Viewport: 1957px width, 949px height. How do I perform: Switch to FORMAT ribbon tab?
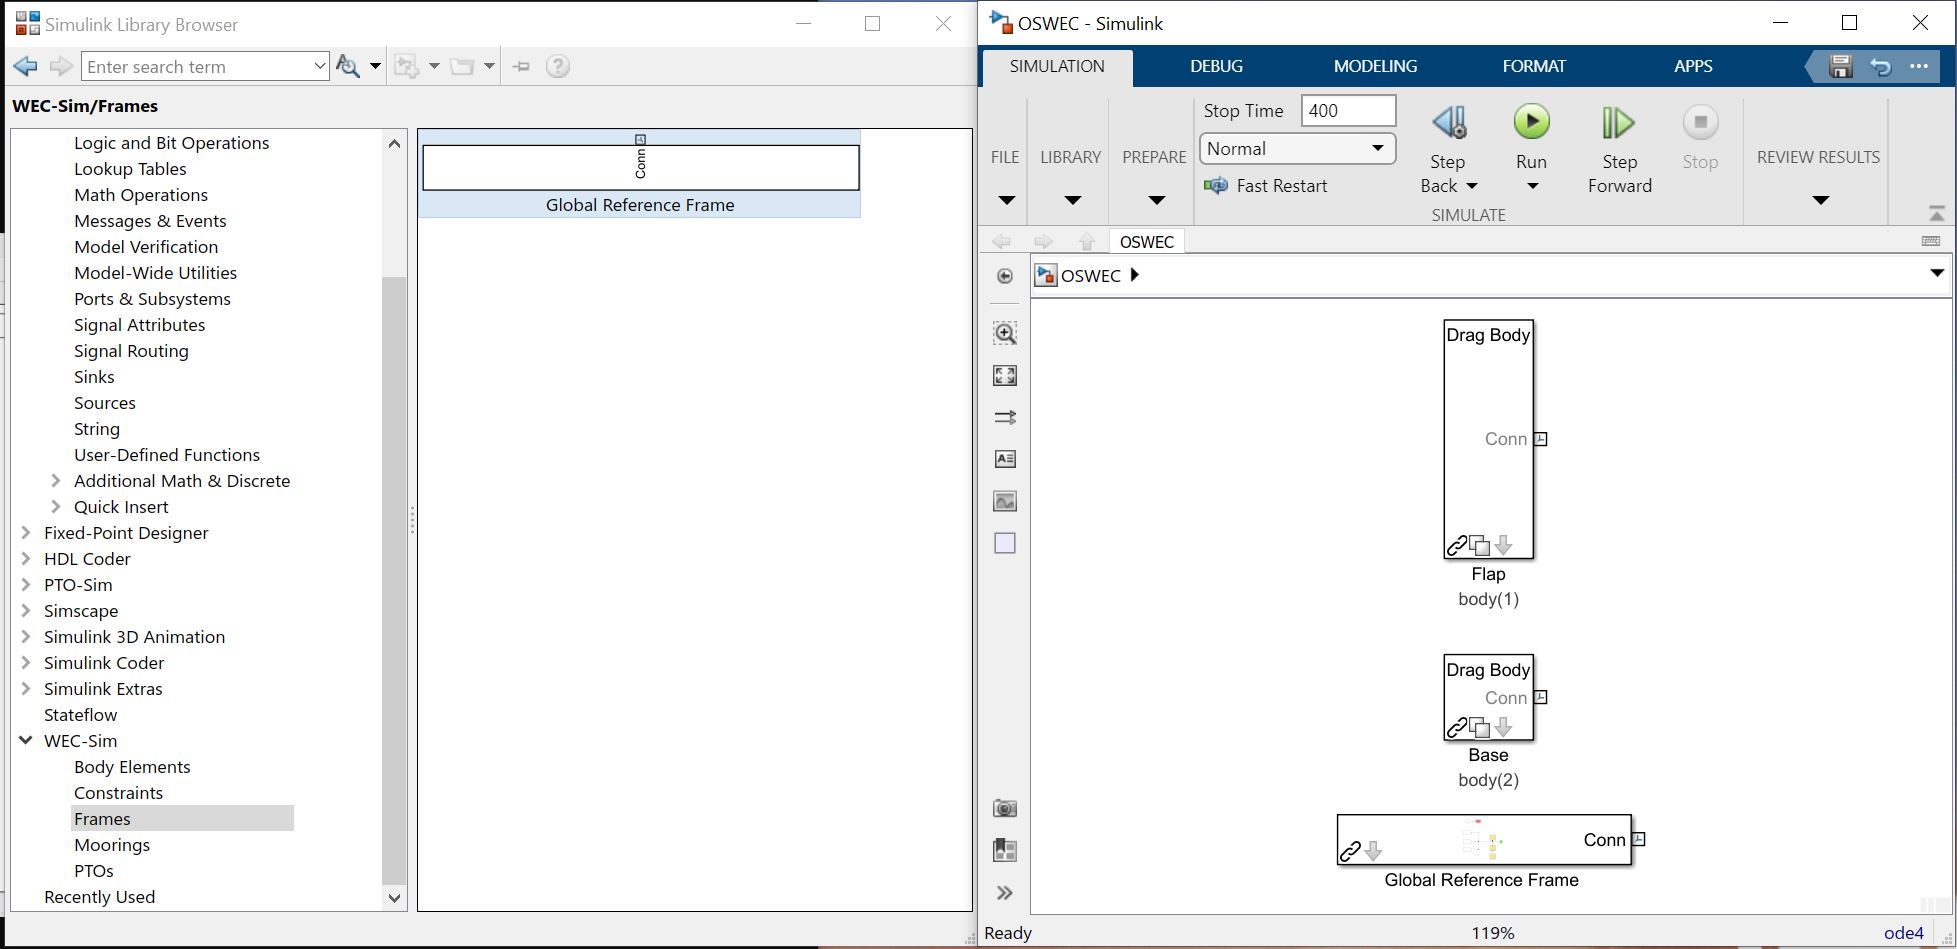1534,66
